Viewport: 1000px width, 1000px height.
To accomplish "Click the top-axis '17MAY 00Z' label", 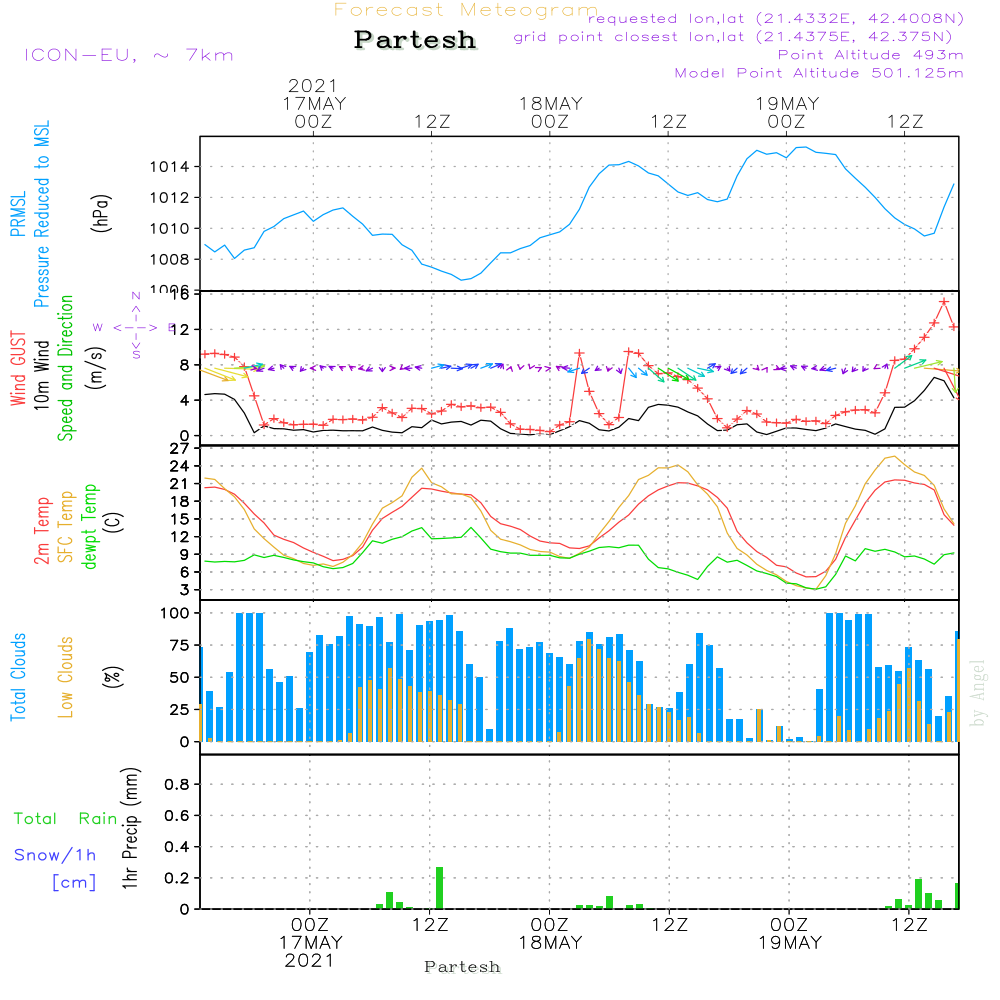I will (x=314, y=112).
